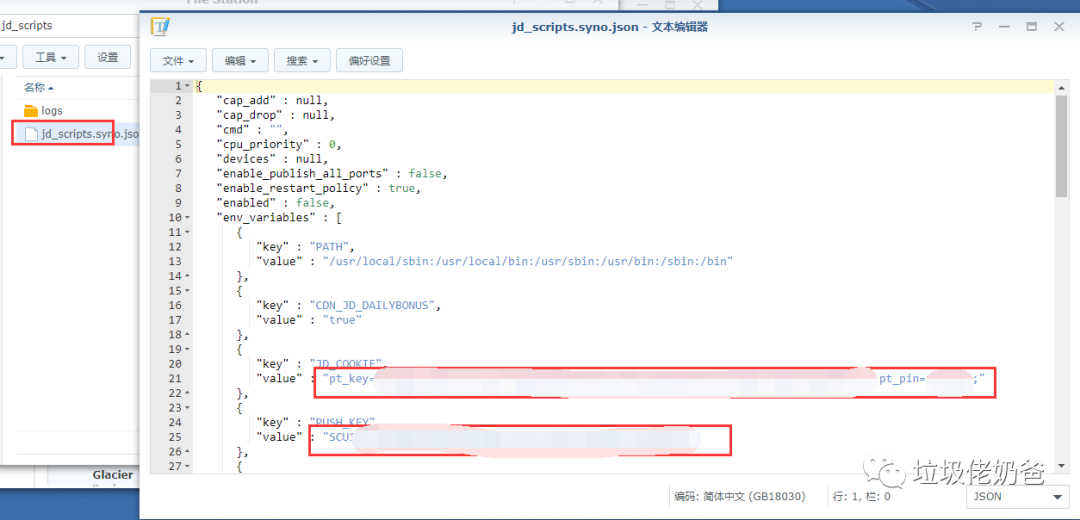This screenshot has width=1080, height=520.
Task: Collapse the fold arrow on line 11
Action: 187,232
